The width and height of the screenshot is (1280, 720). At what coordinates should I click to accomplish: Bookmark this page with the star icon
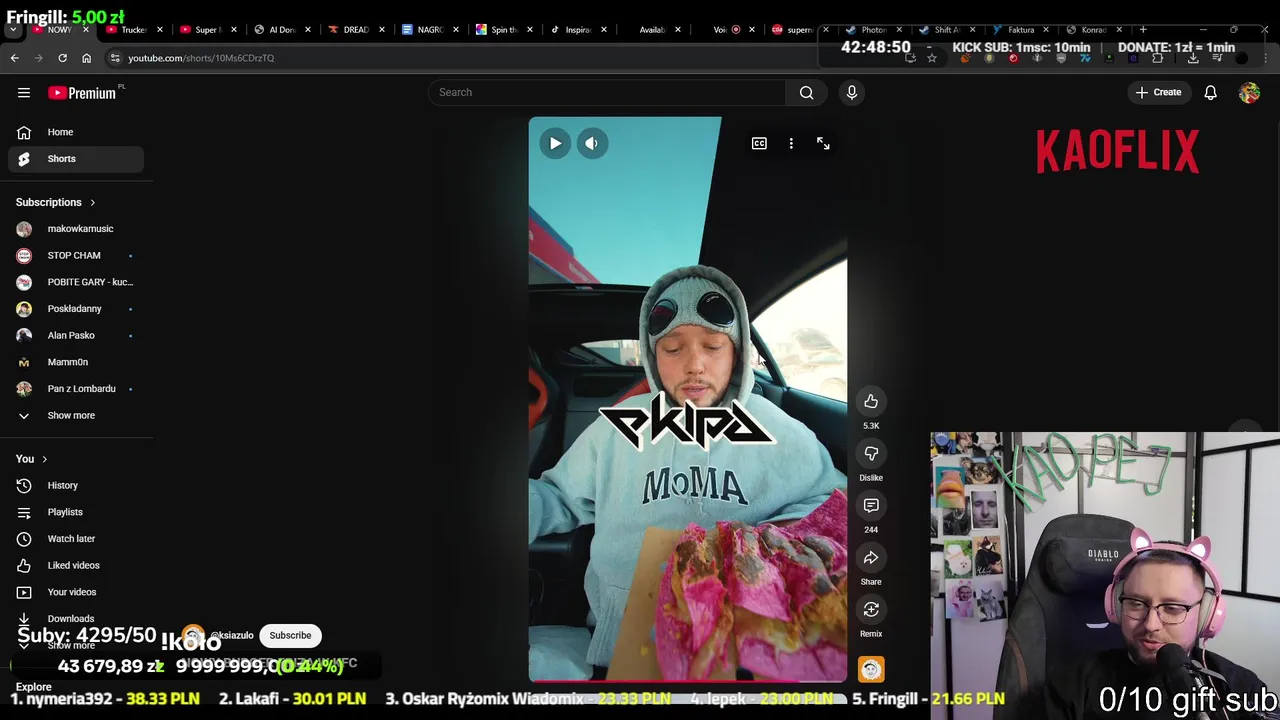pos(932,58)
